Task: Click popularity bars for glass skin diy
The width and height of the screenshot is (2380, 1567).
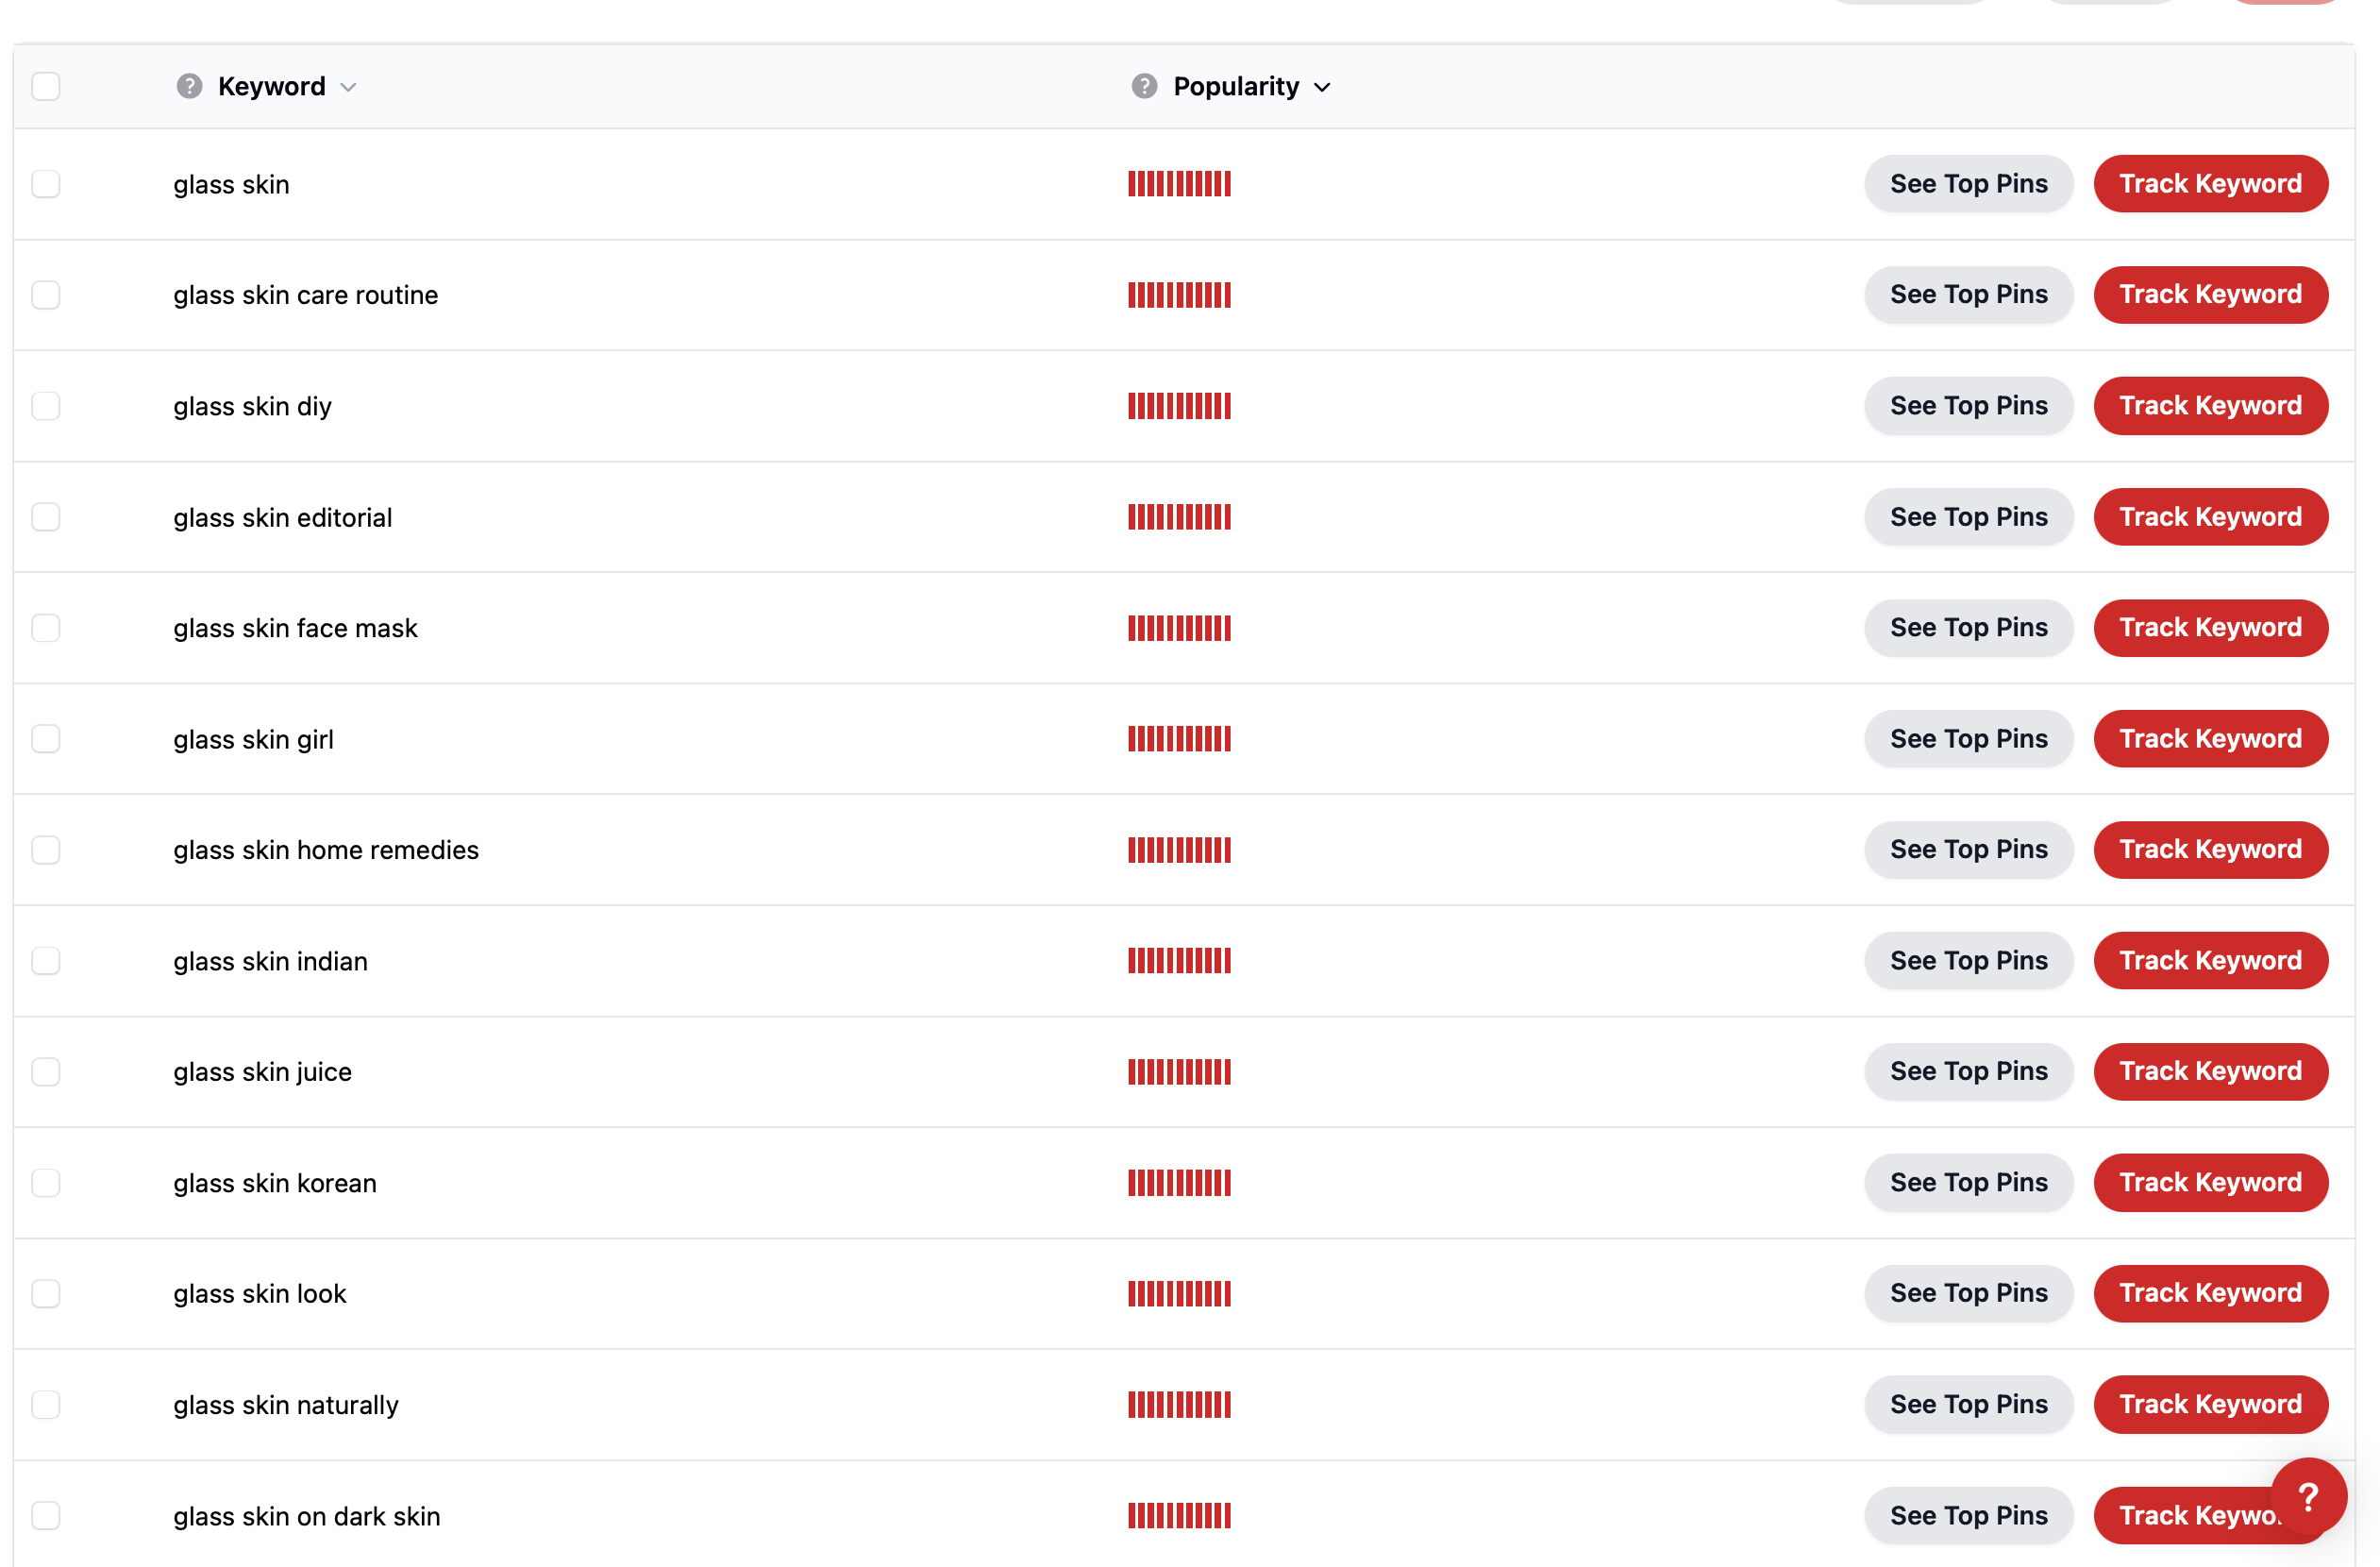Action: pyautogui.click(x=1179, y=406)
